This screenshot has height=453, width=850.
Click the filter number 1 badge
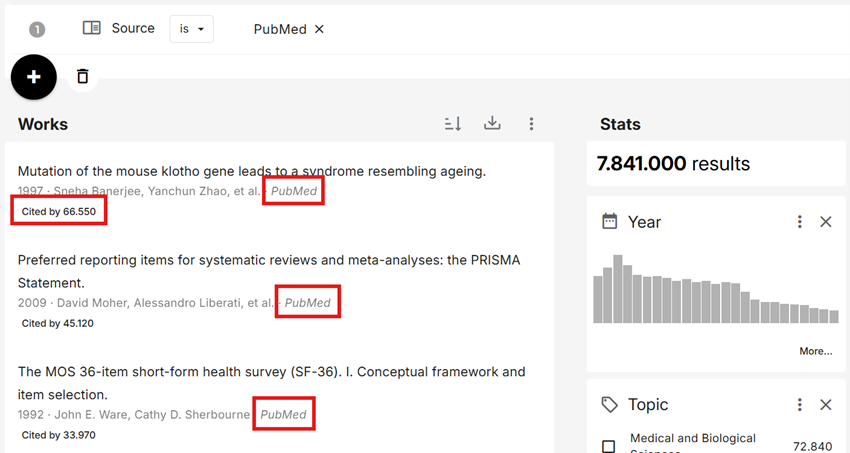click(37, 30)
